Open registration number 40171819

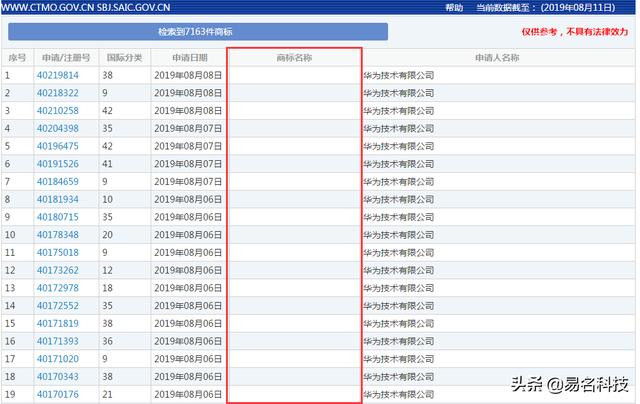click(58, 324)
